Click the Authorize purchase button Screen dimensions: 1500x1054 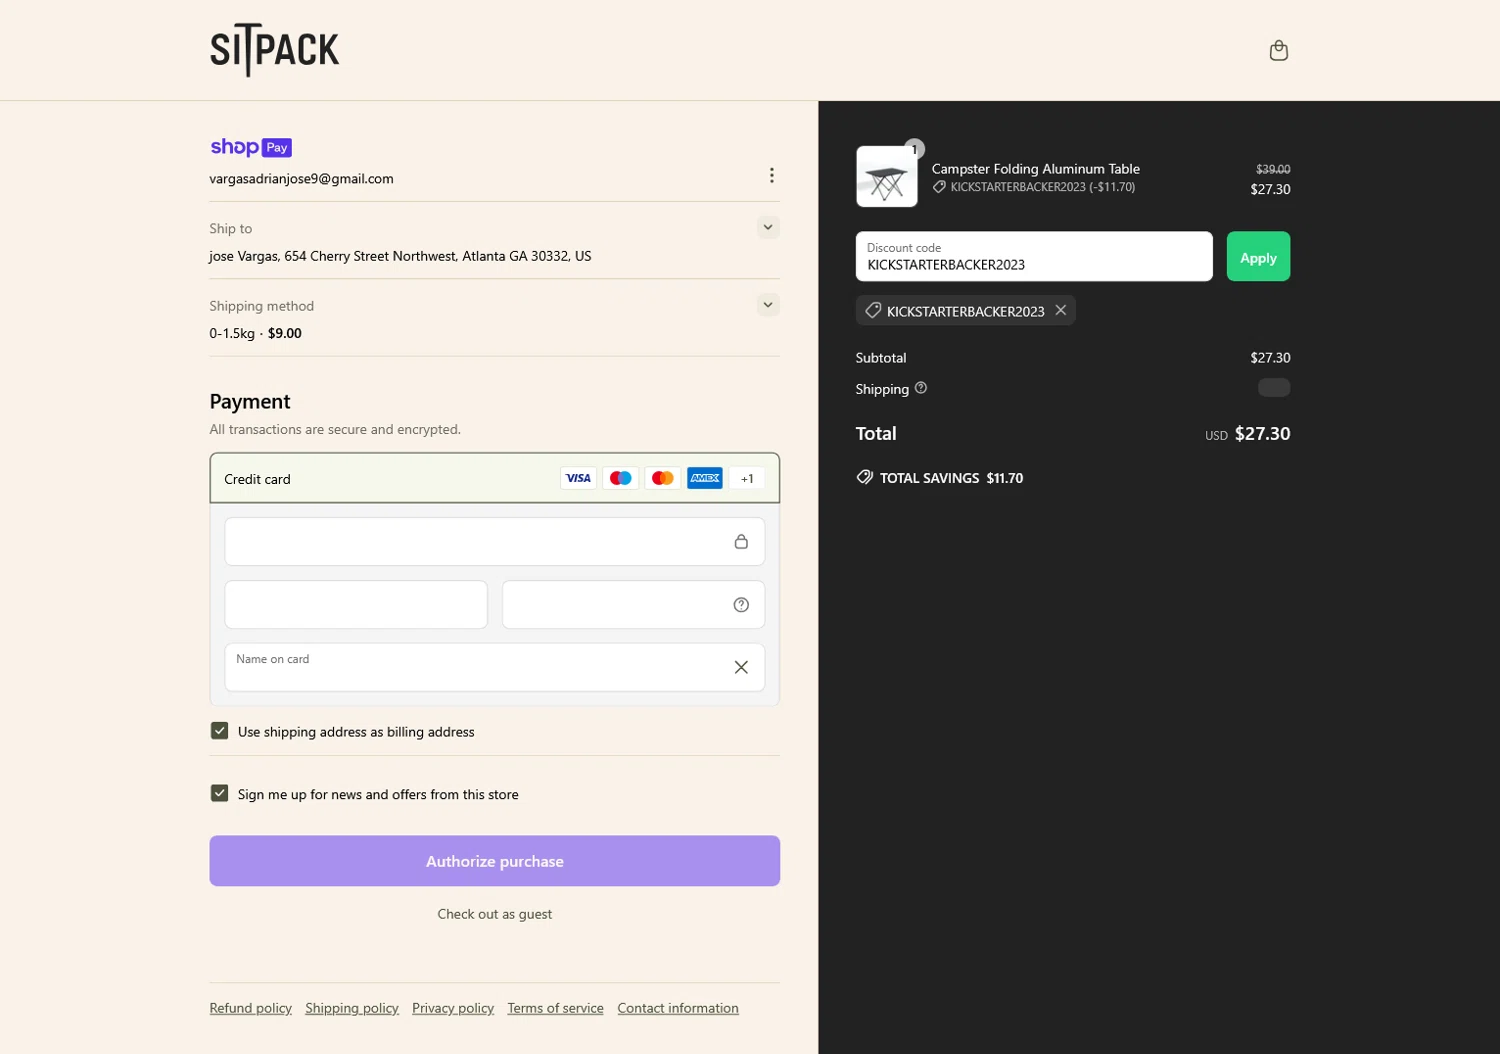494,861
